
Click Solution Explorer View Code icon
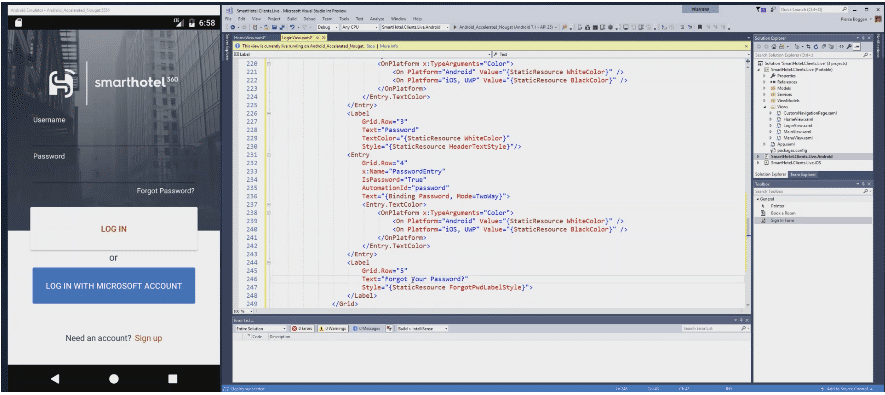coord(842,47)
